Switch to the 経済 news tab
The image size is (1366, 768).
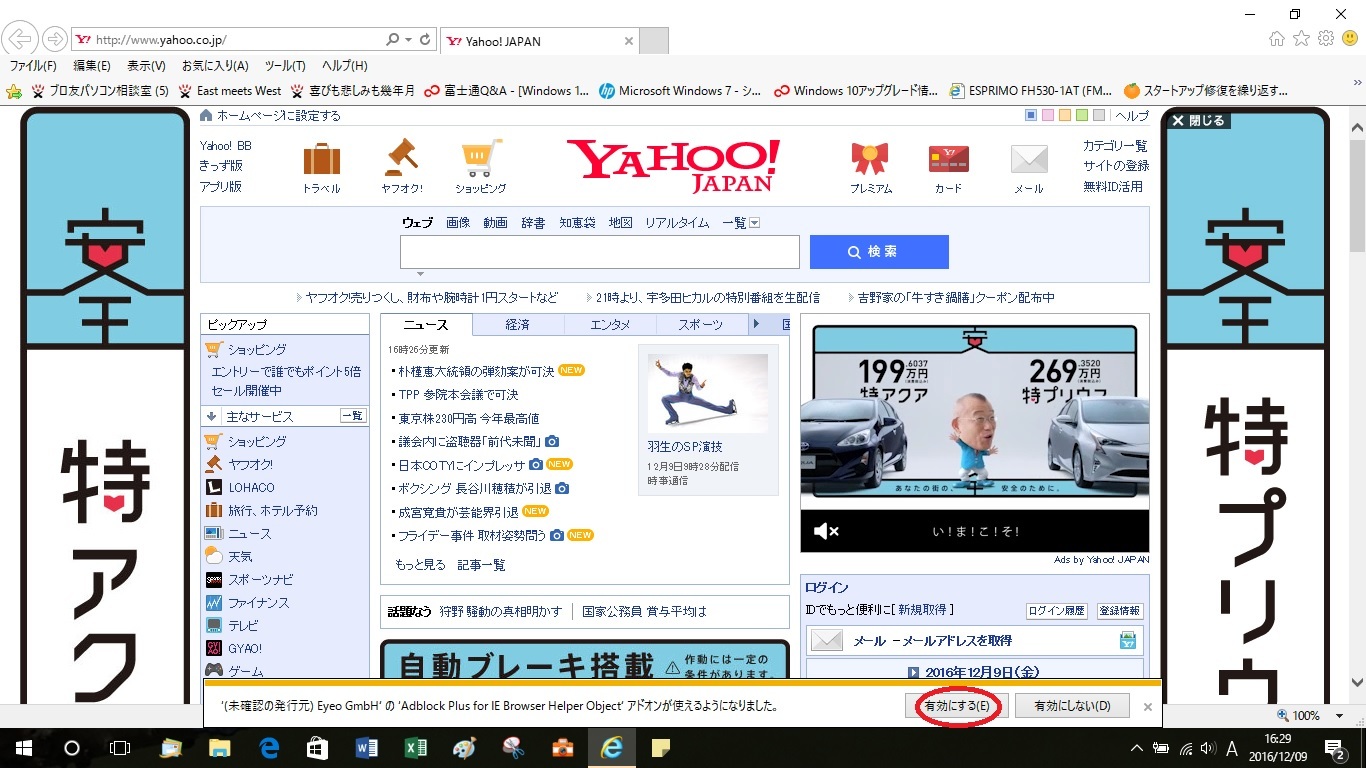tap(518, 324)
